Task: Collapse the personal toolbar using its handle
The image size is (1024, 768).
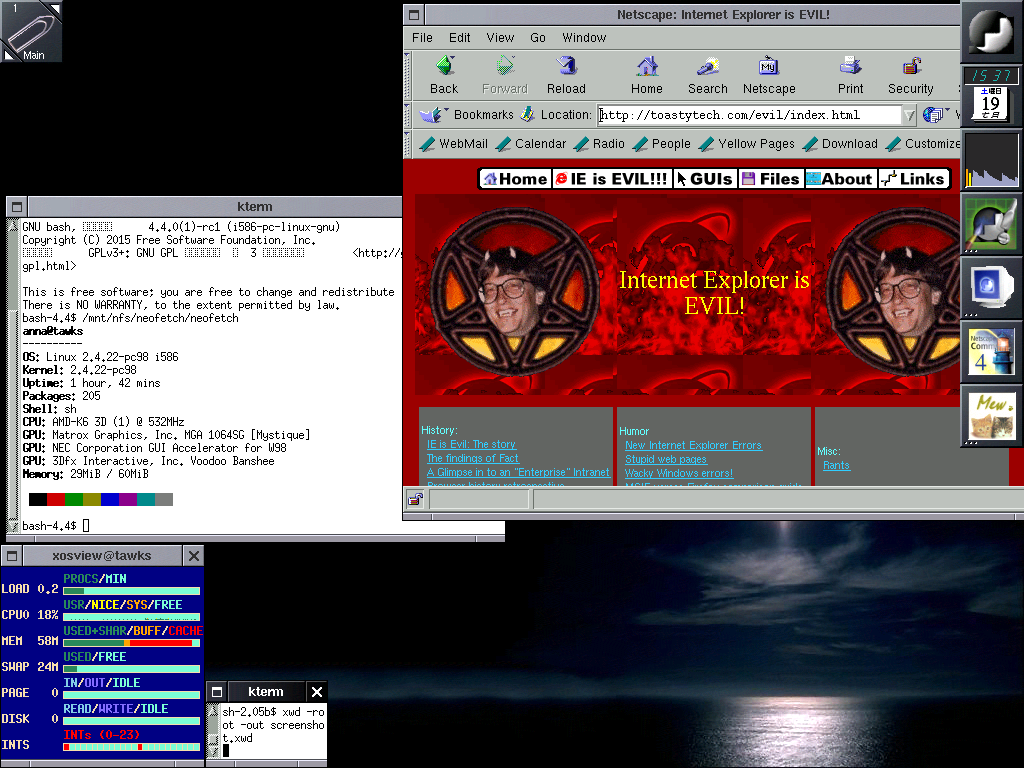Action: [408, 144]
